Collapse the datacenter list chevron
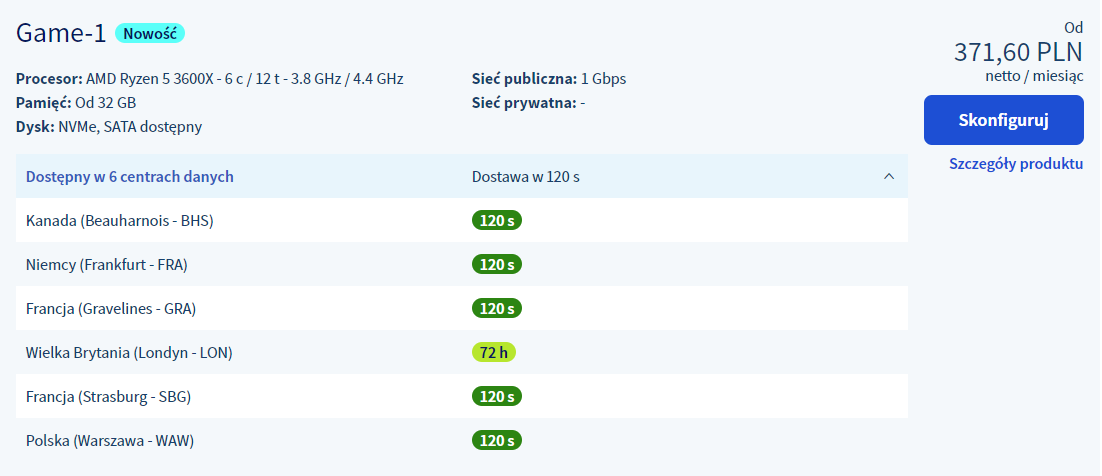 (888, 177)
